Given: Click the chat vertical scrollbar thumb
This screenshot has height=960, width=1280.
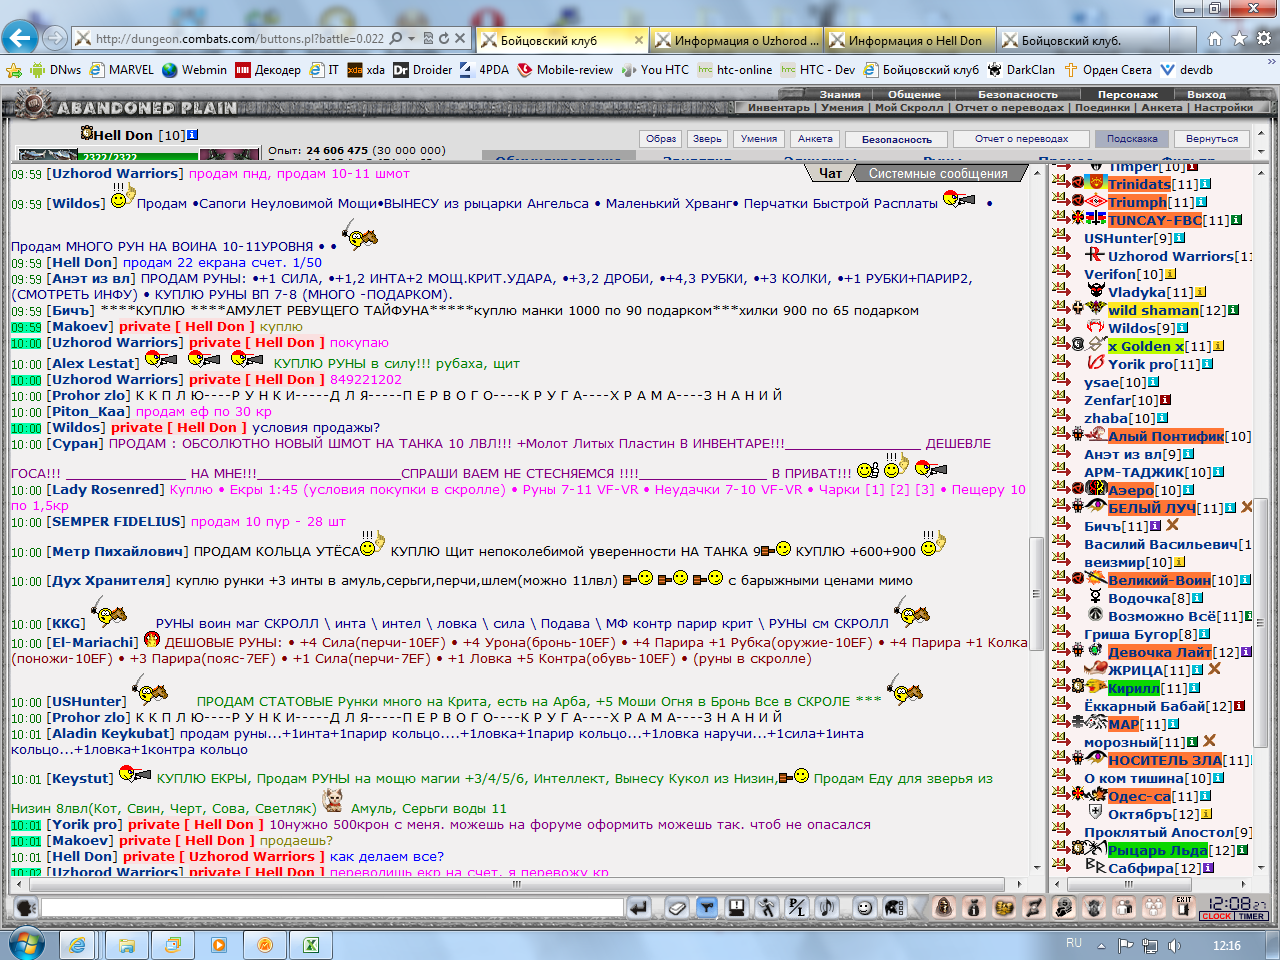Looking at the screenshot, I should [x=1036, y=595].
